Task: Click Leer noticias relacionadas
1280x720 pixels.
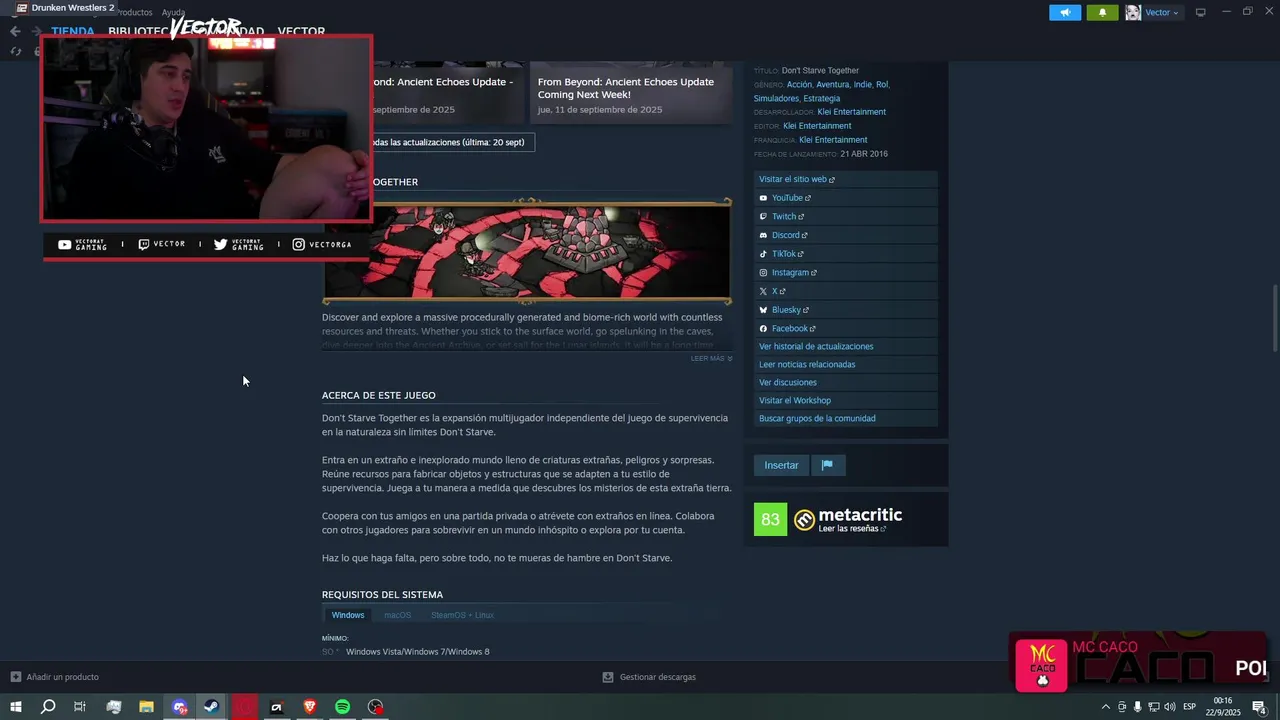Action: pyautogui.click(x=846, y=365)
